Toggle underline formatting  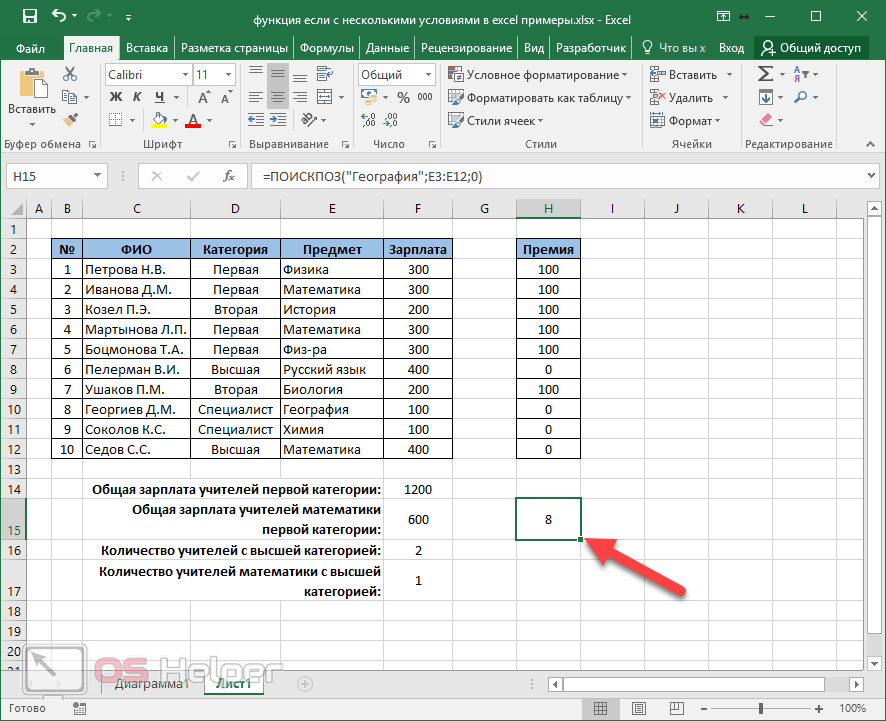(160, 97)
